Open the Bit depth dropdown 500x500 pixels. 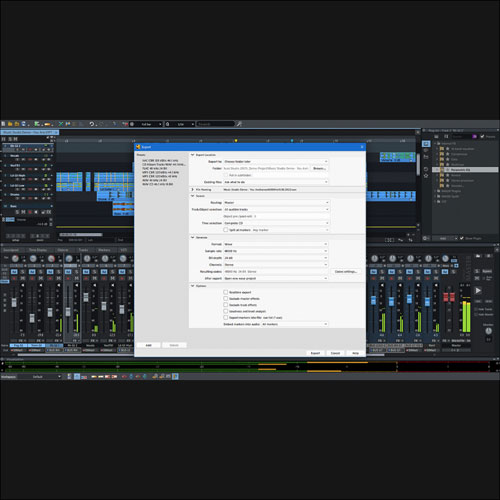(x=276, y=258)
